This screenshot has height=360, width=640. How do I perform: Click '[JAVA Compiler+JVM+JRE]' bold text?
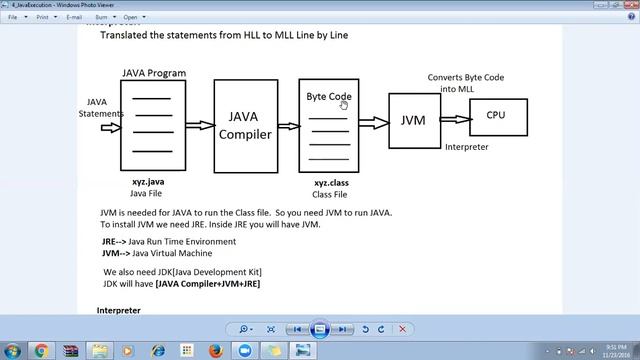point(208,284)
